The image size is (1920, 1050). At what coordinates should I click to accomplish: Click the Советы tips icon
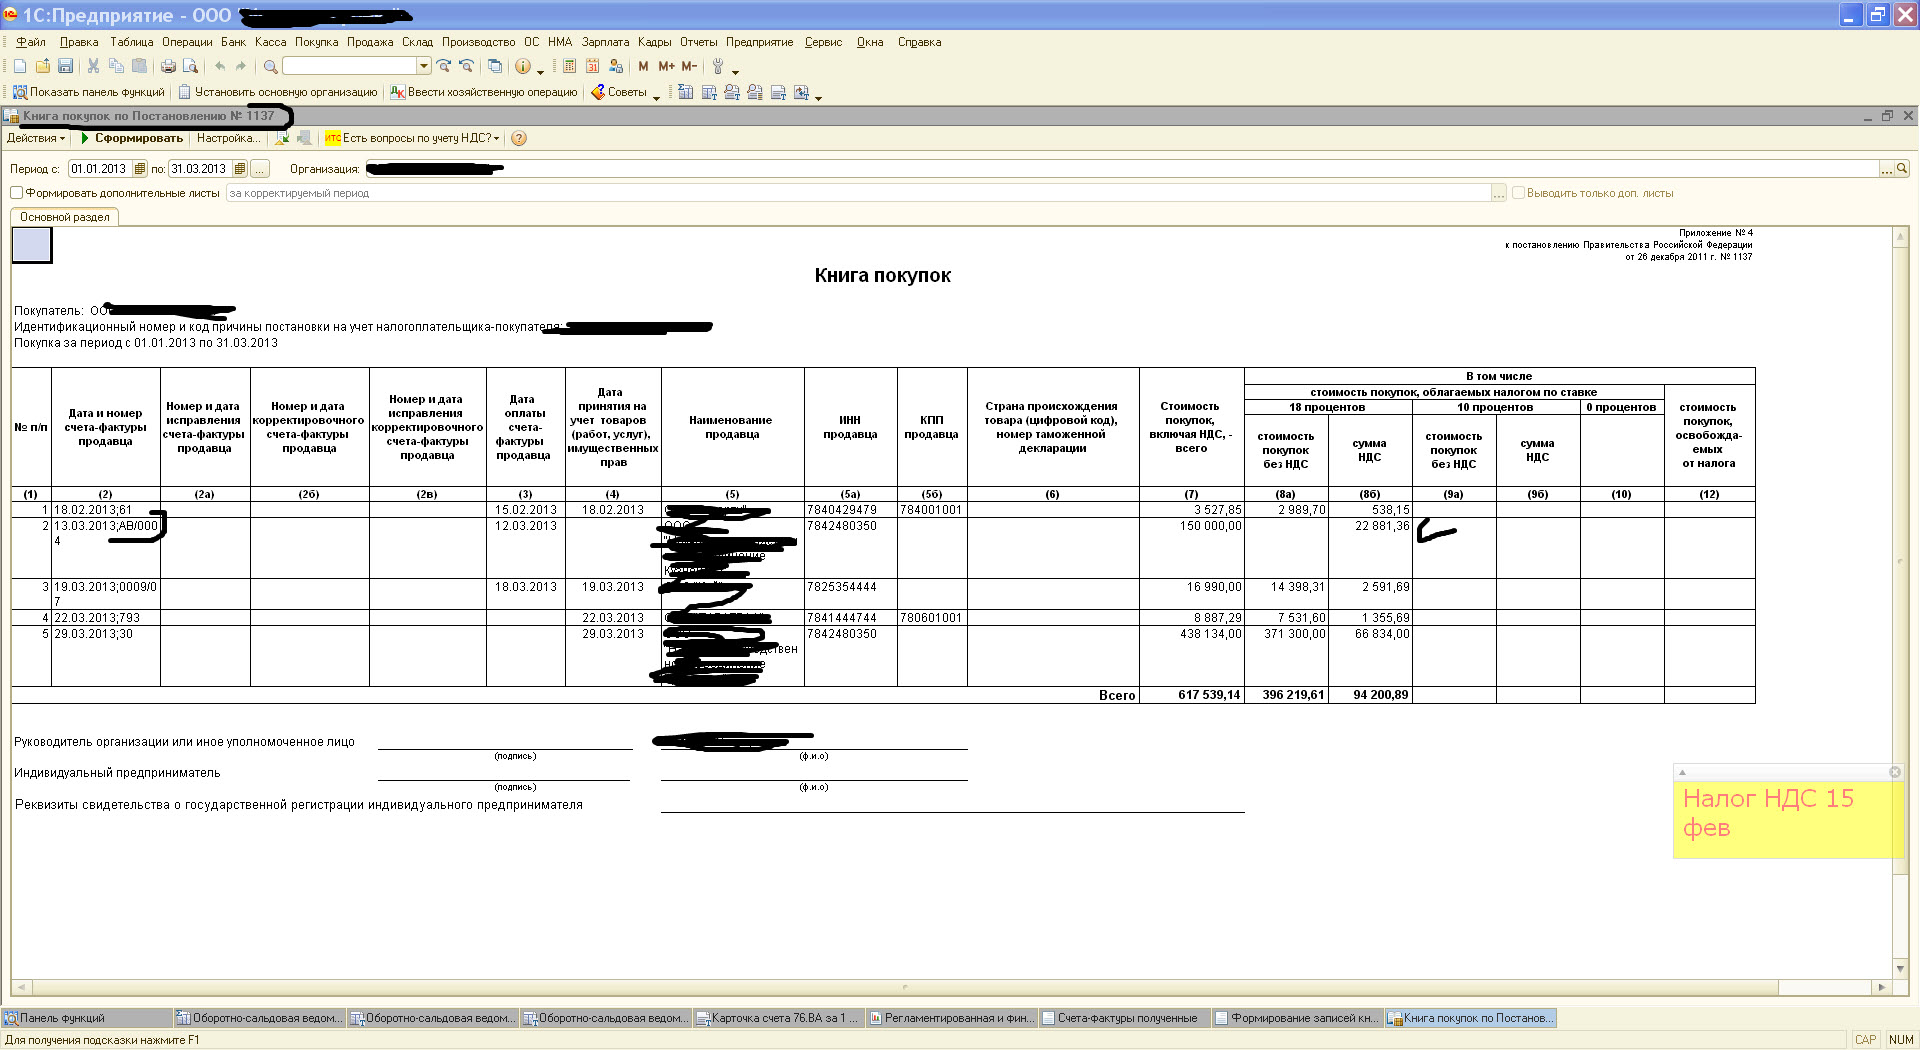[598, 92]
